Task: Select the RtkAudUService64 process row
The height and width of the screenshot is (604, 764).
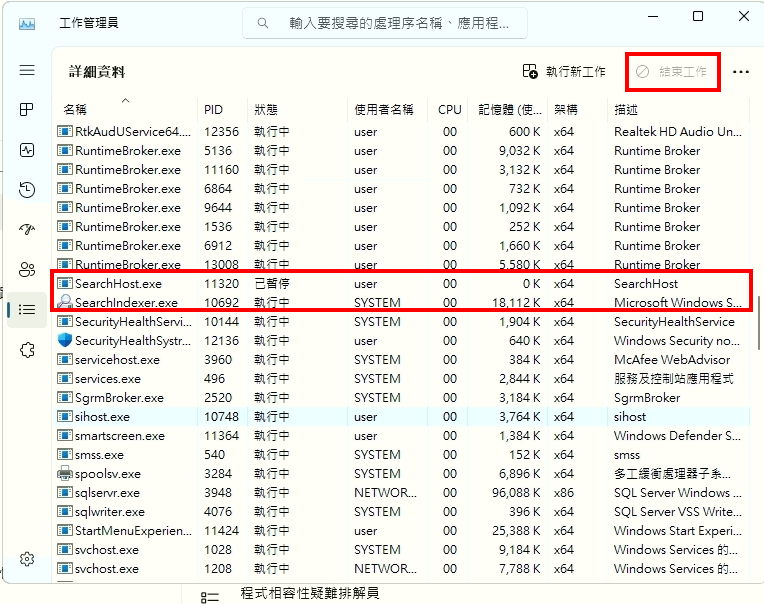Action: click(x=402, y=132)
